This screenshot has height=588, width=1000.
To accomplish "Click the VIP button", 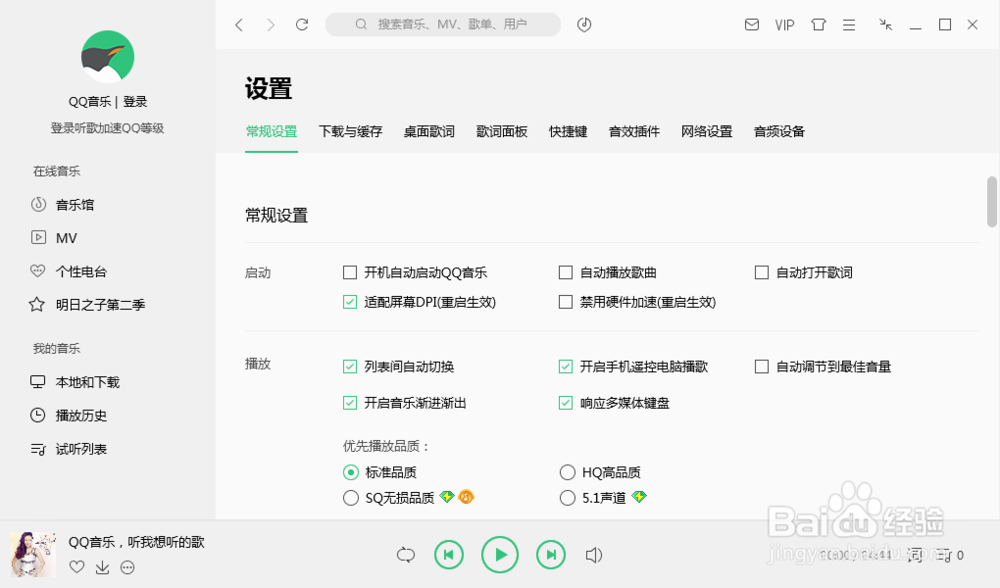I will click(784, 24).
